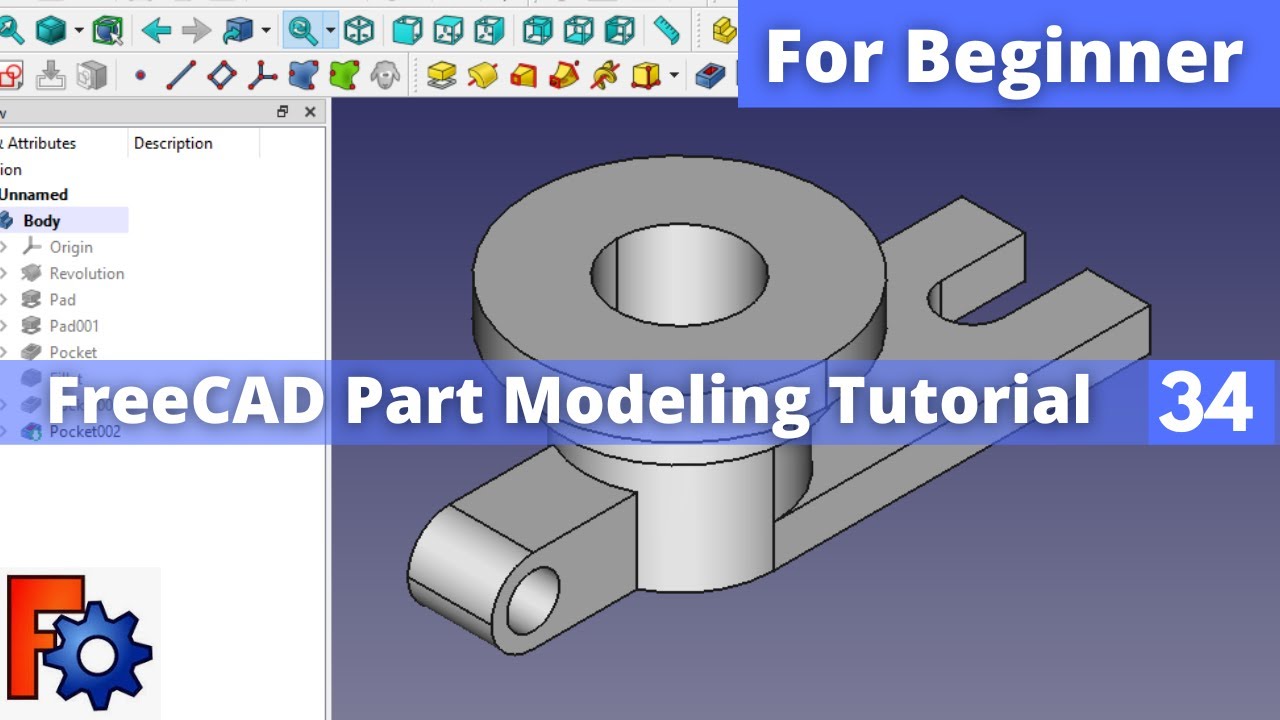Expand the Pad tree node
The height and width of the screenshot is (720, 1280).
tap(5, 299)
